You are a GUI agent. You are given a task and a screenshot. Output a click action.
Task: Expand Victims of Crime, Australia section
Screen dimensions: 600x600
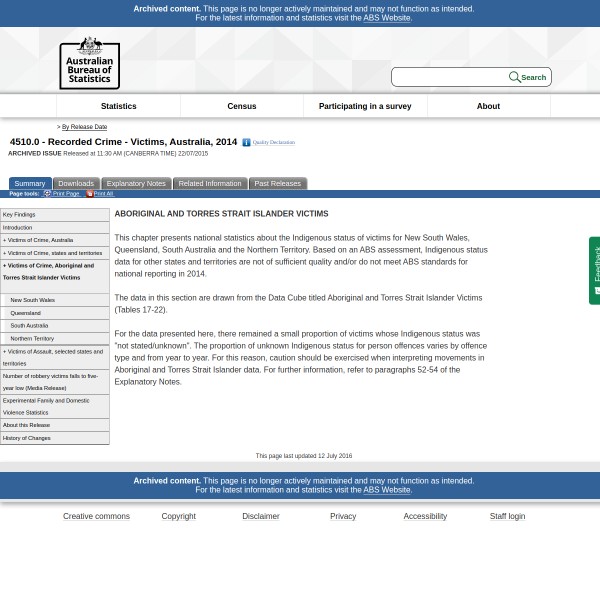tap(39, 240)
